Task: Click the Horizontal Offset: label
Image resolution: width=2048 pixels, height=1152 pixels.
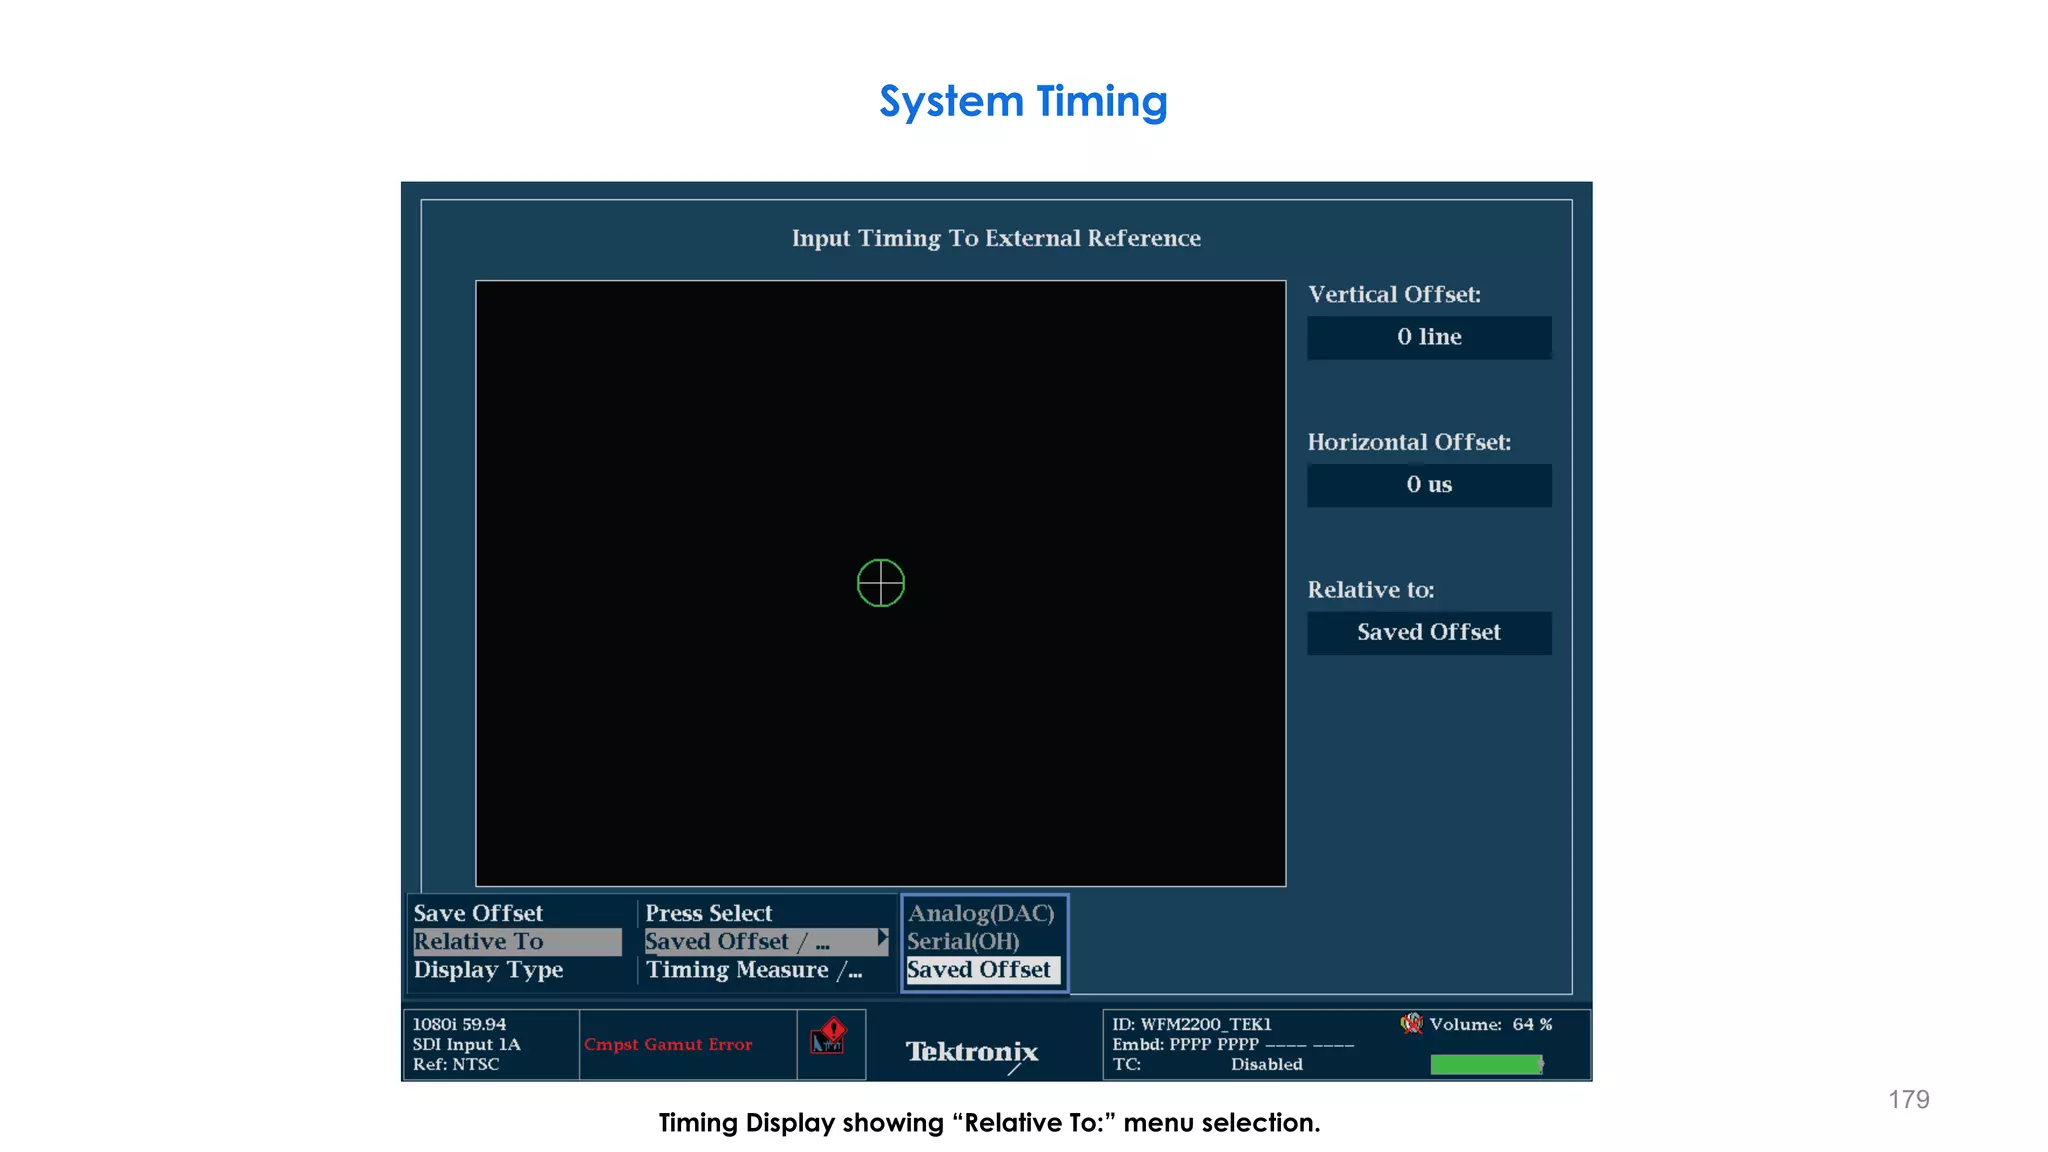Action: pos(1409,442)
